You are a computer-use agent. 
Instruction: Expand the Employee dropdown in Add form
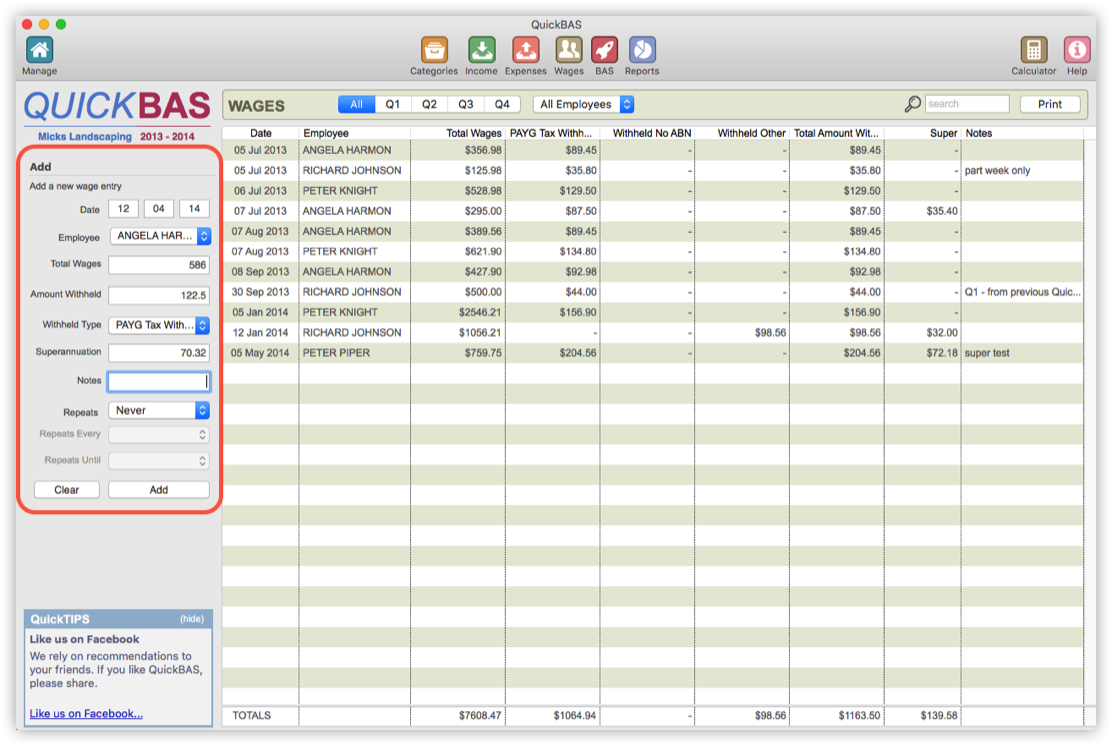click(x=159, y=237)
